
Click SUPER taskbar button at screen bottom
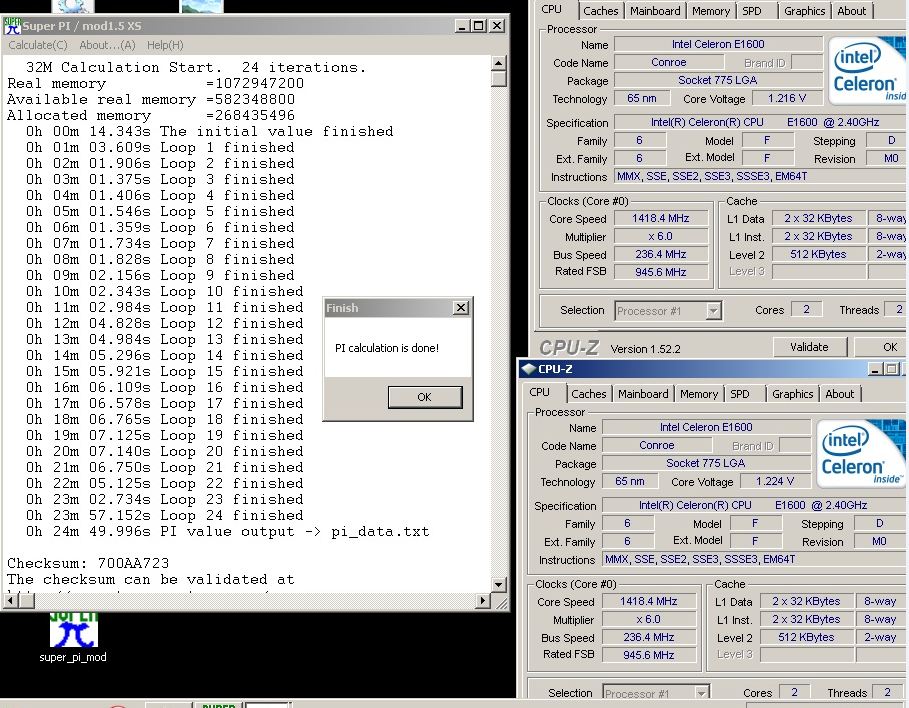pyautogui.click(x=219, y=705)
